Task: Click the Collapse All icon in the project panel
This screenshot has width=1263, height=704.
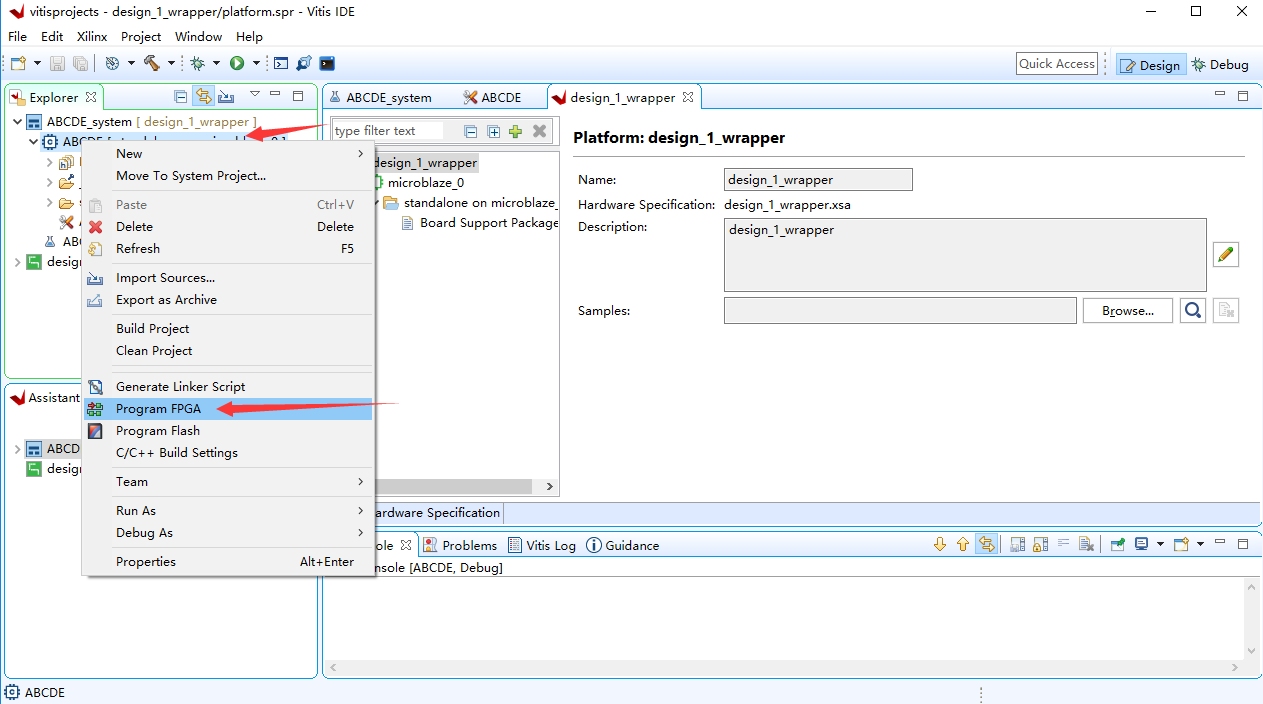Action: (180, 96)
